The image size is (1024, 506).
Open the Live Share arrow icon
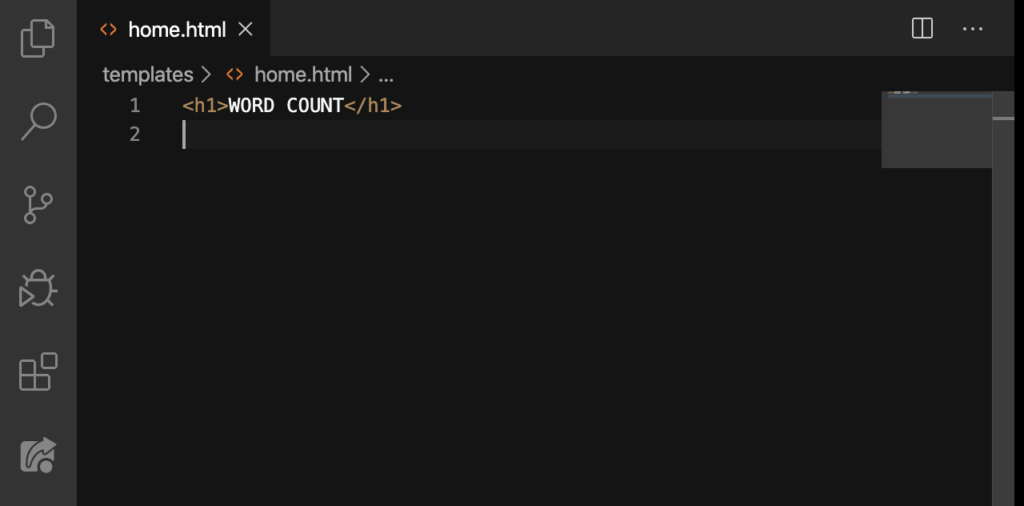38,455
